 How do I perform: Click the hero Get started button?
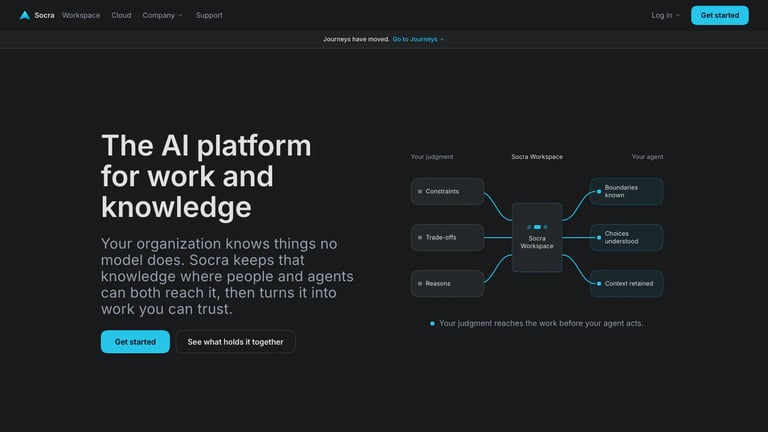[135, 342]
